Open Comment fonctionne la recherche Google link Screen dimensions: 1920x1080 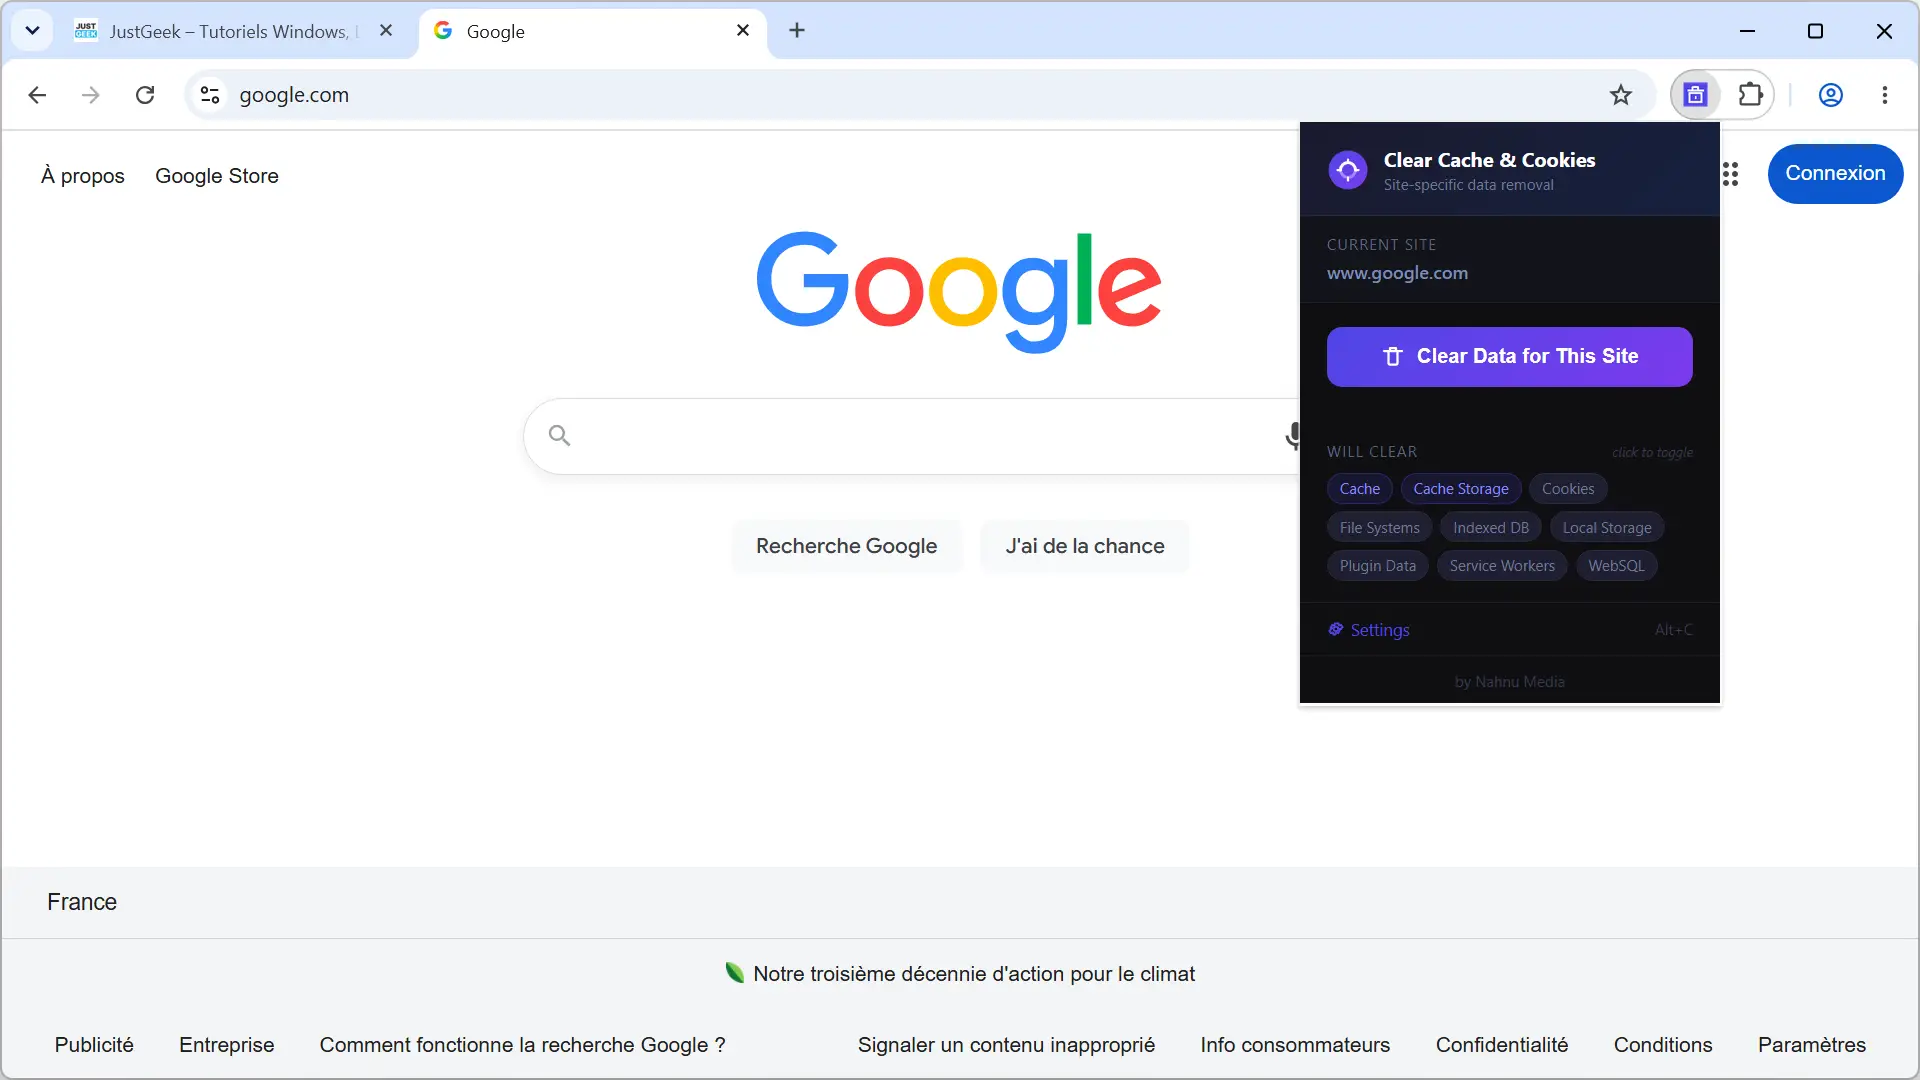point(522,1045)
